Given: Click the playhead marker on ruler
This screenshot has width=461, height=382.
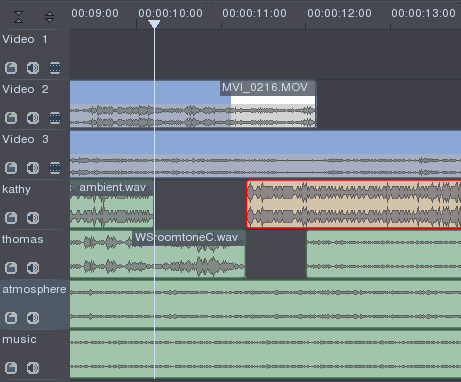Looking at the screenshot, I should [x=154, y=24].
